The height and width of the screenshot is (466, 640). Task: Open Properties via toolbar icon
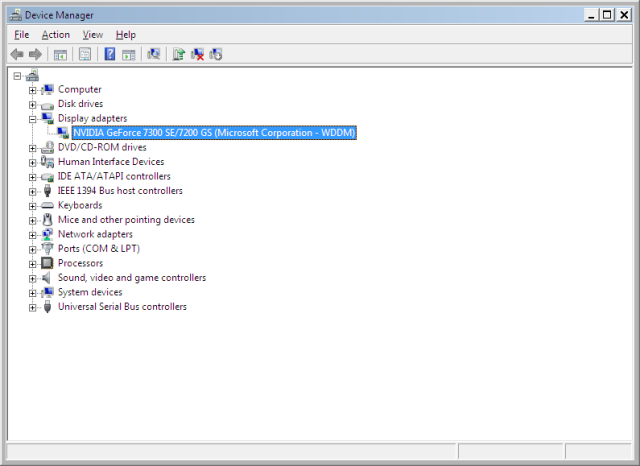click(x=85, y=54)
